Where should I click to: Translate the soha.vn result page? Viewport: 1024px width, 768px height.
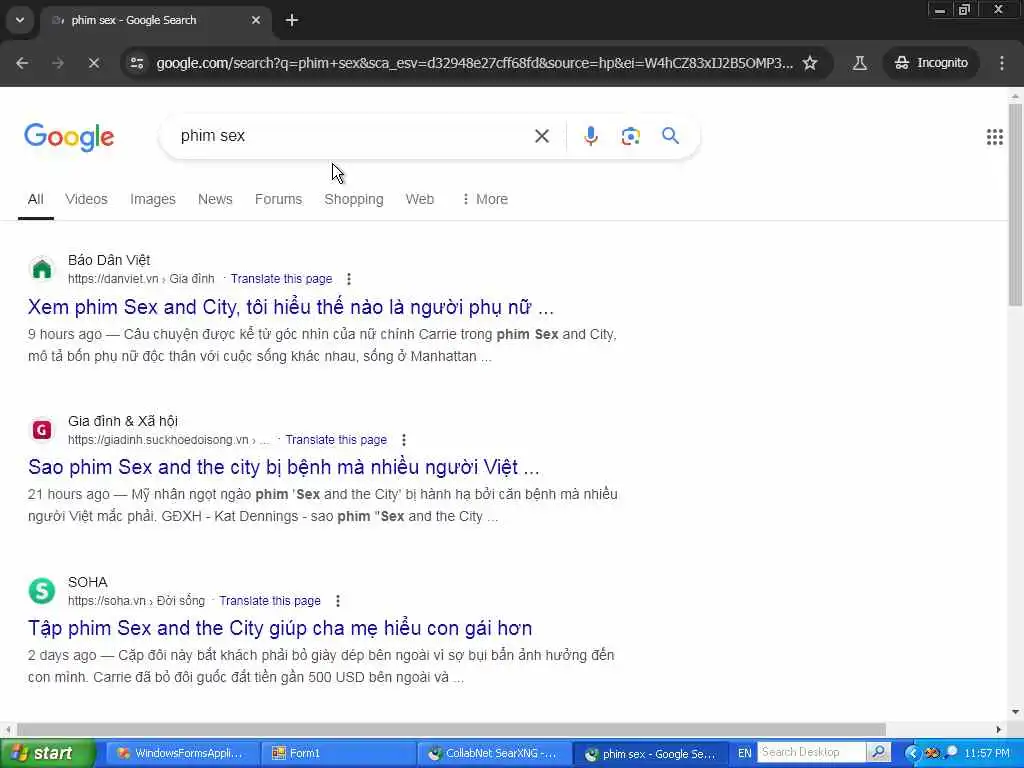point(270,600)
